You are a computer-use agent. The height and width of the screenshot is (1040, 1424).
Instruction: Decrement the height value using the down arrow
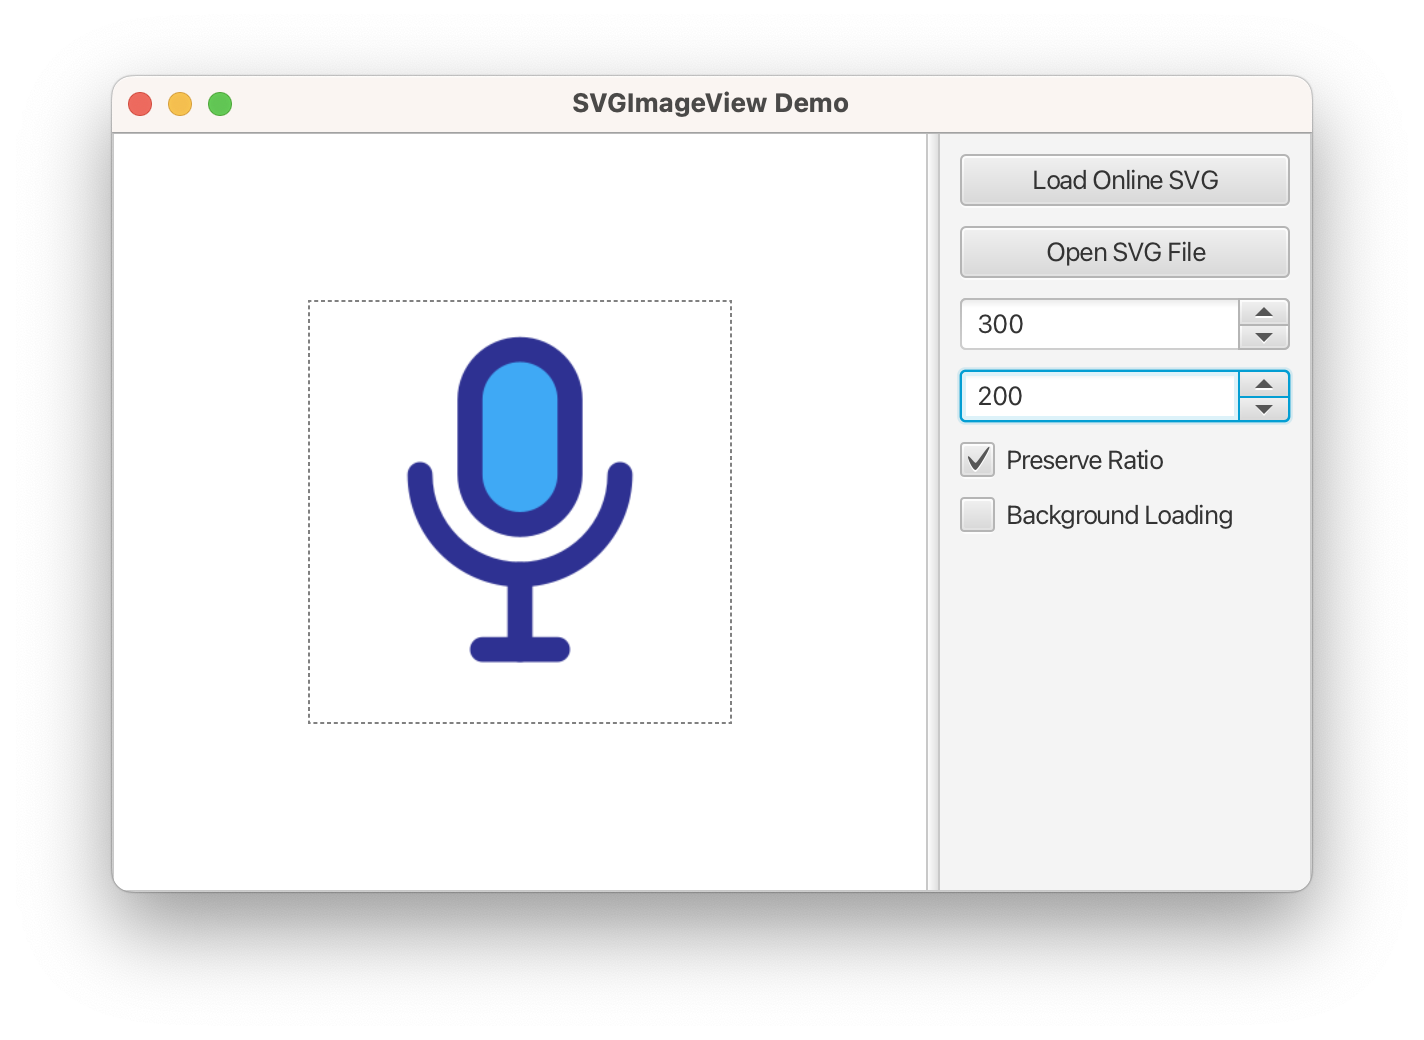coord(1263,408)
